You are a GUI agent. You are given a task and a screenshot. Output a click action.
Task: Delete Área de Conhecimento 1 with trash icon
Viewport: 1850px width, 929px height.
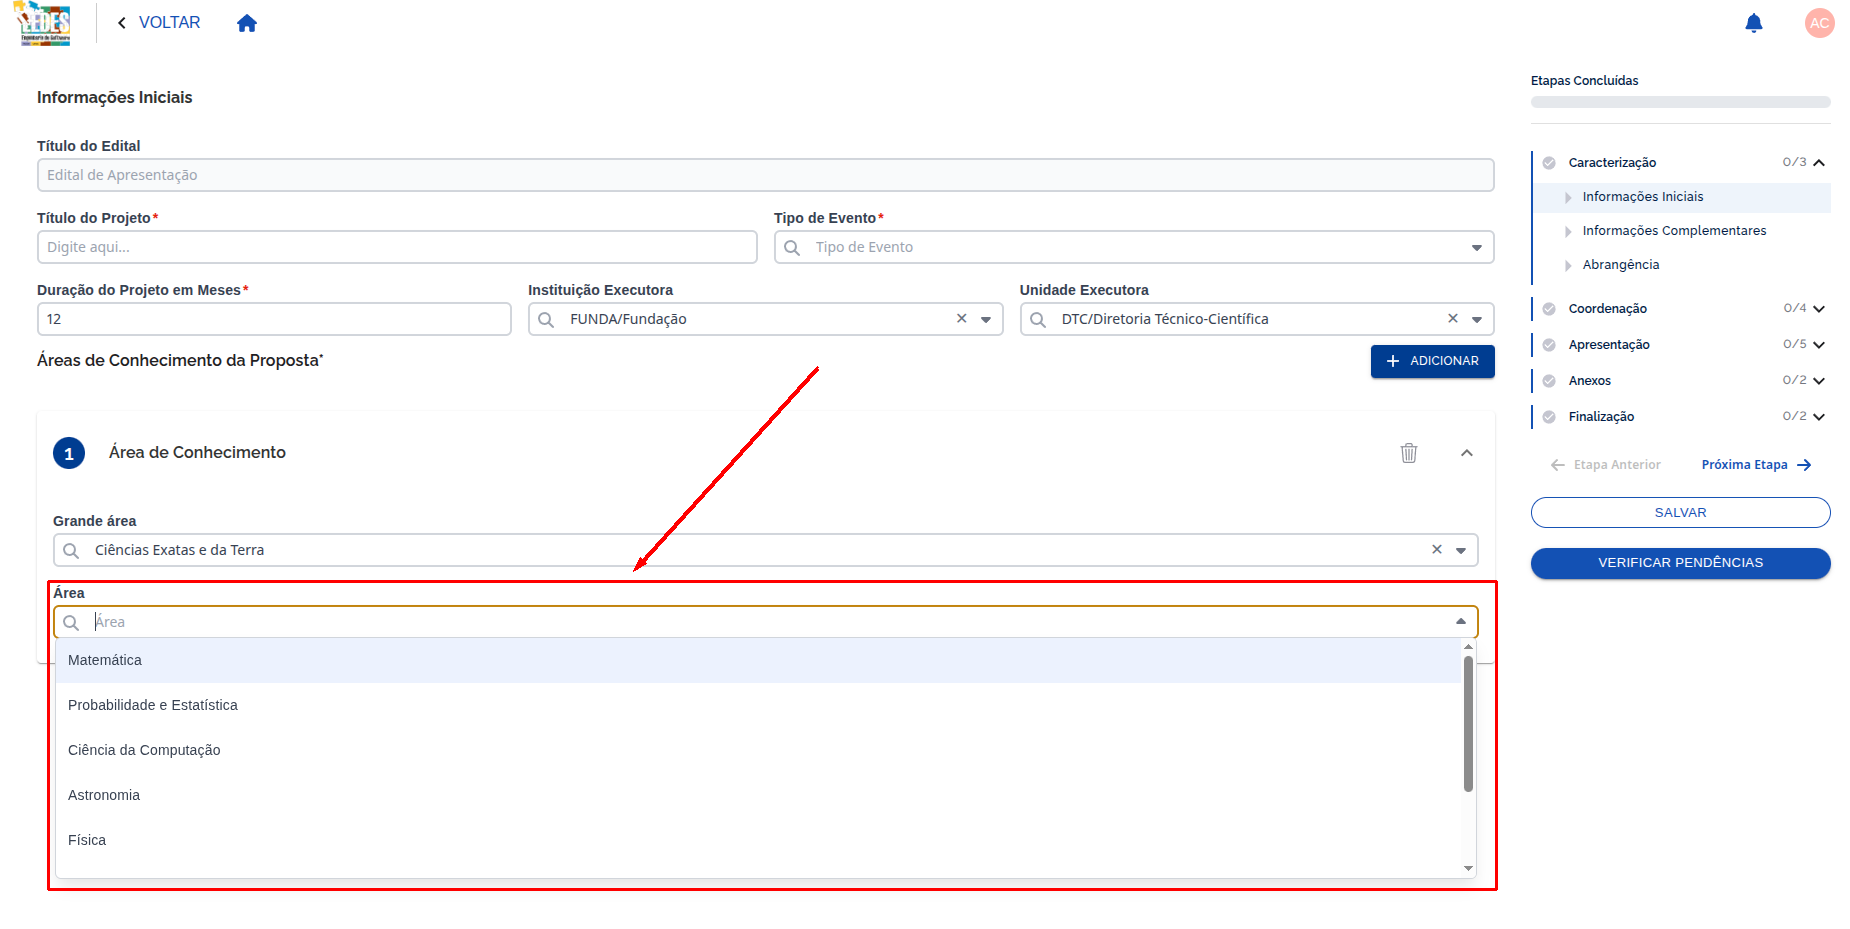(1409, 453)
